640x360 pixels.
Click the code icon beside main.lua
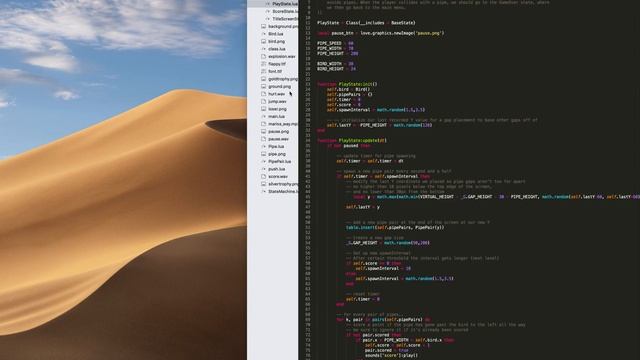coord(264,116)
